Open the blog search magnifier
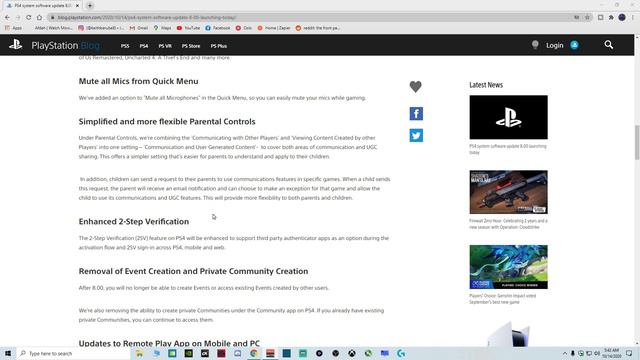The image size is (640, 360). [609, 45]
